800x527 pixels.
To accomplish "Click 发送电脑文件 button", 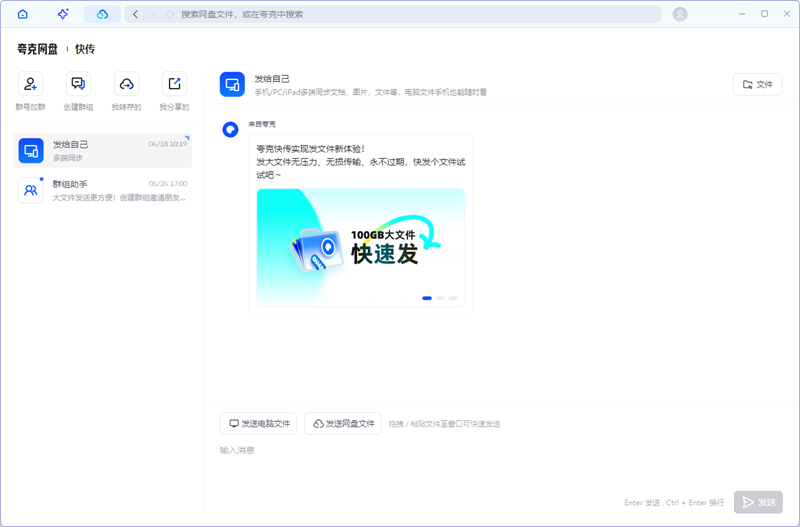I will (x=258, y=423).
